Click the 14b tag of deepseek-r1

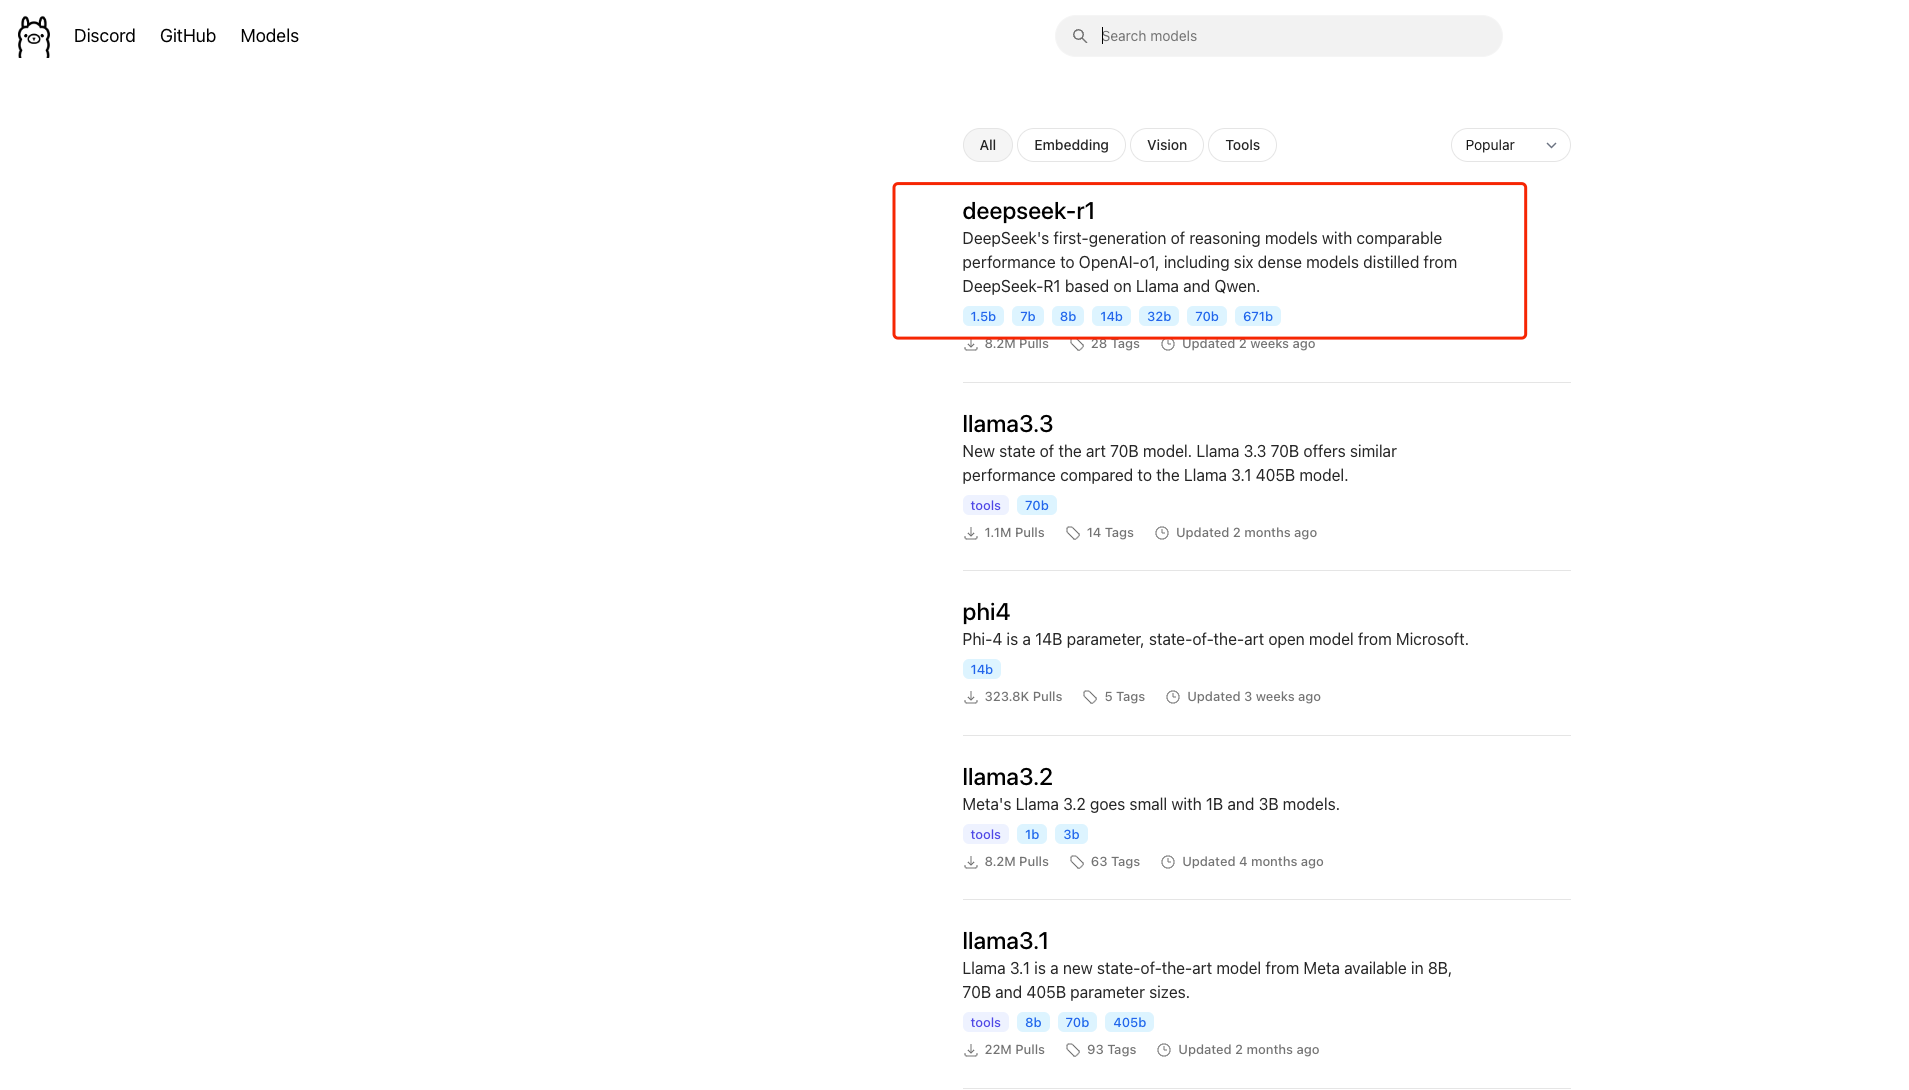(x=1111, y=317)
